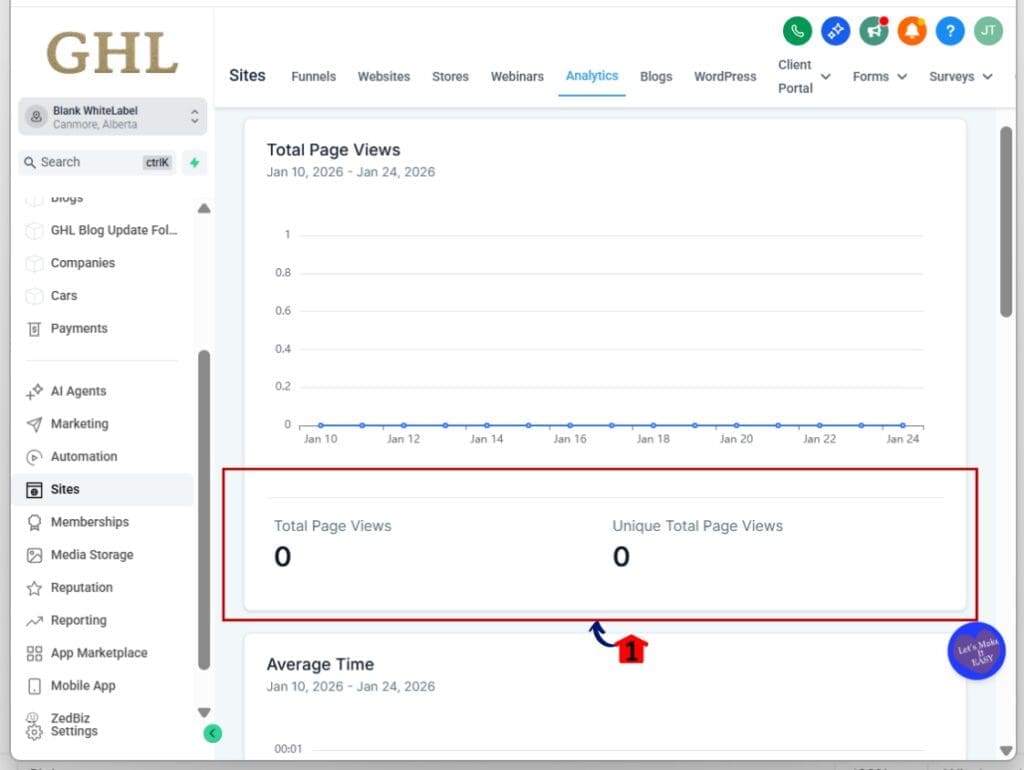Collapse sidebar with the green arrow button
Image resolution: width=1024 pixels, height=770 pixels.
(212, 733)
